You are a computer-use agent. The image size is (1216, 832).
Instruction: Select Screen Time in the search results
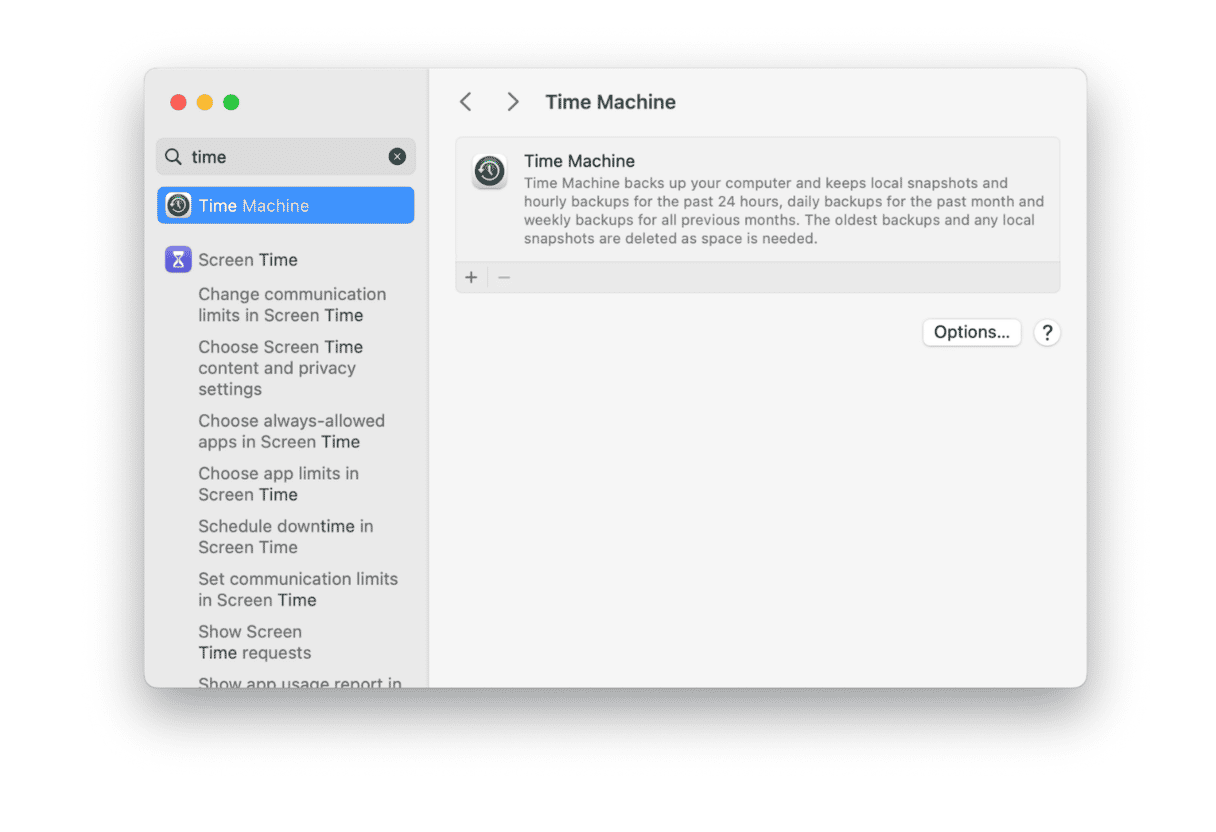coord(248,260)
